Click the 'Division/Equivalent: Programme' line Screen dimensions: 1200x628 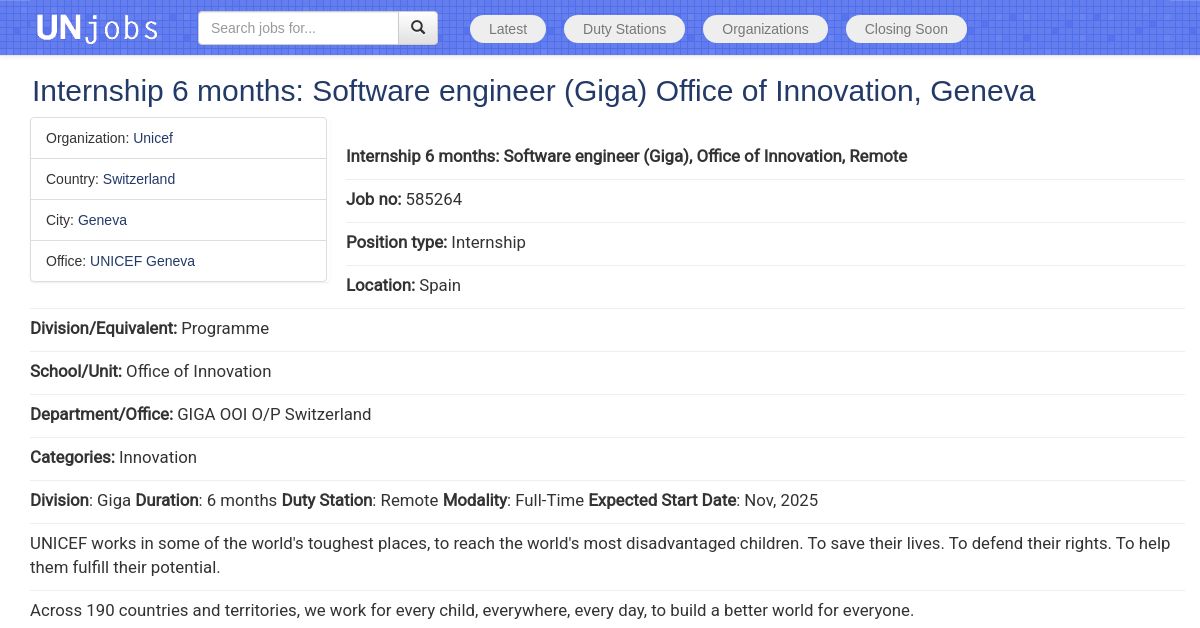tap(149, 328)
